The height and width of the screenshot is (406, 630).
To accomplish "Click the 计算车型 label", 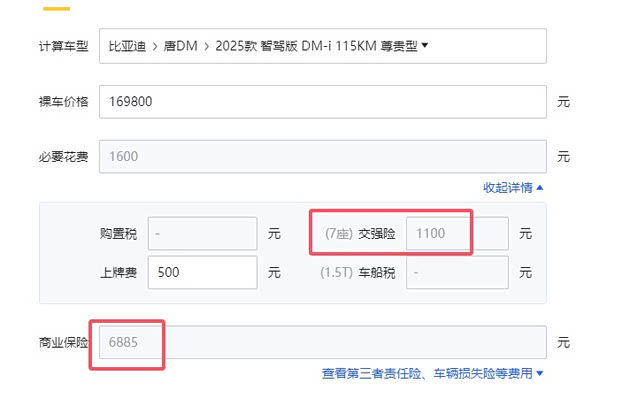I will [63, 46].
